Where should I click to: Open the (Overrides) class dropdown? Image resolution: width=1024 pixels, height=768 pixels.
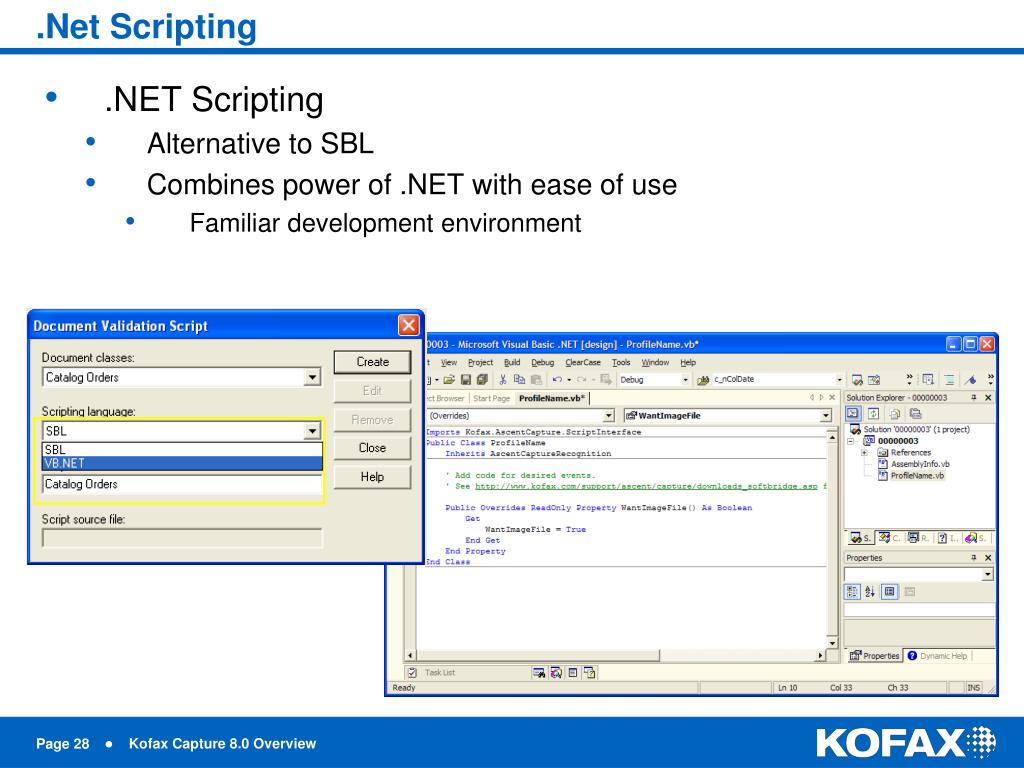point(609,415)
